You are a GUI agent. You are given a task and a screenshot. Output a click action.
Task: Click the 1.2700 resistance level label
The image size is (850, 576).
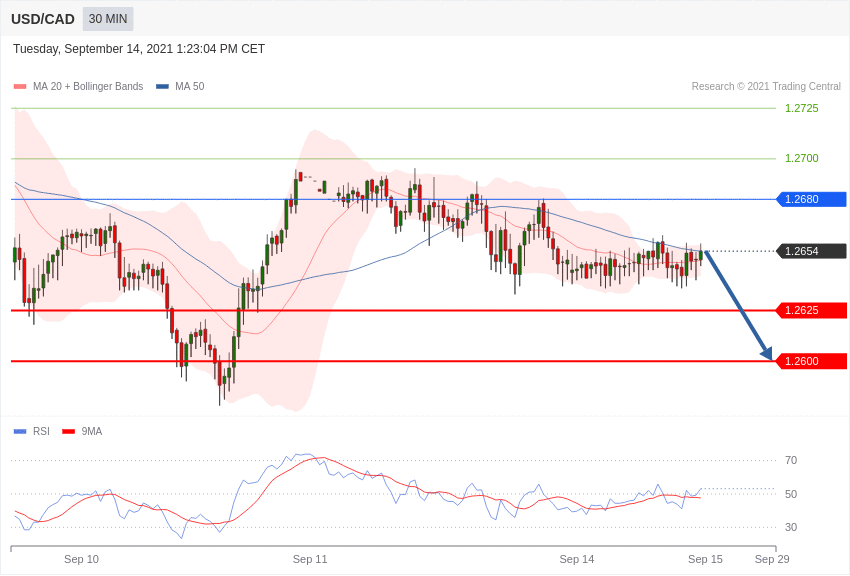pos(802,158)
